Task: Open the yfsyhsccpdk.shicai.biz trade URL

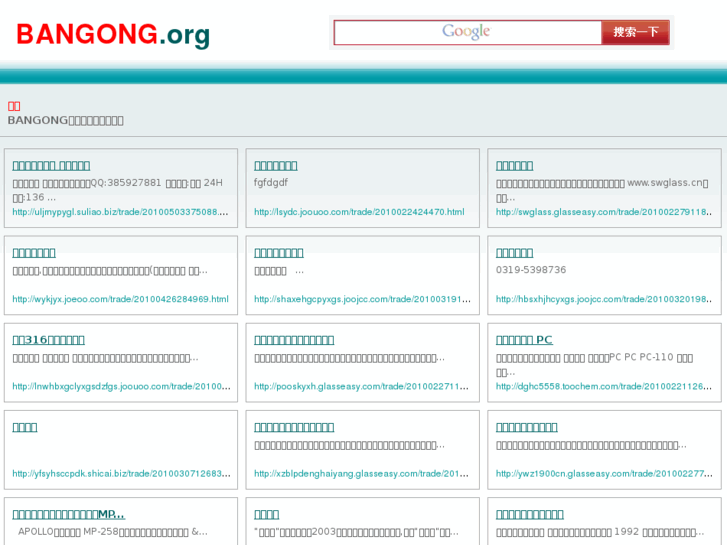Action: 121,474
